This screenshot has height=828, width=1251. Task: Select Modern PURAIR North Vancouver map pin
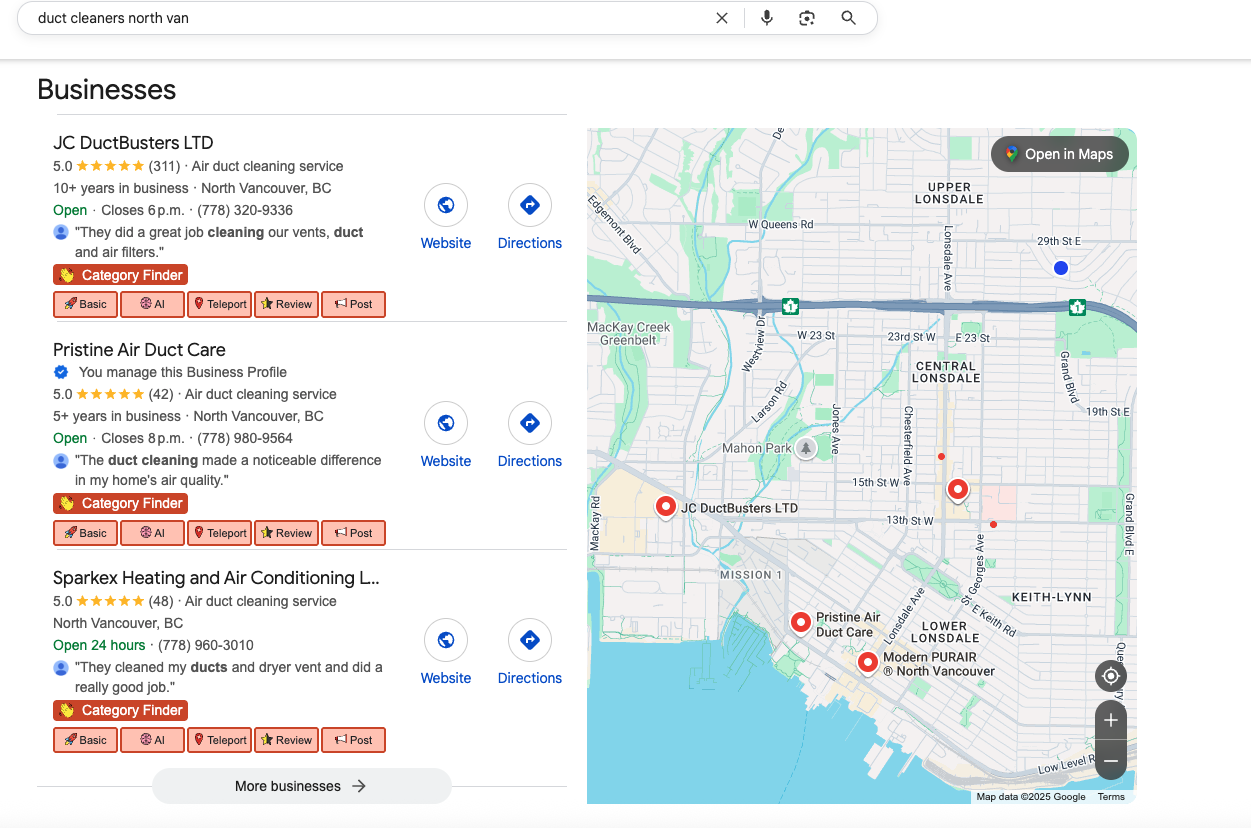tap(867, 661)
